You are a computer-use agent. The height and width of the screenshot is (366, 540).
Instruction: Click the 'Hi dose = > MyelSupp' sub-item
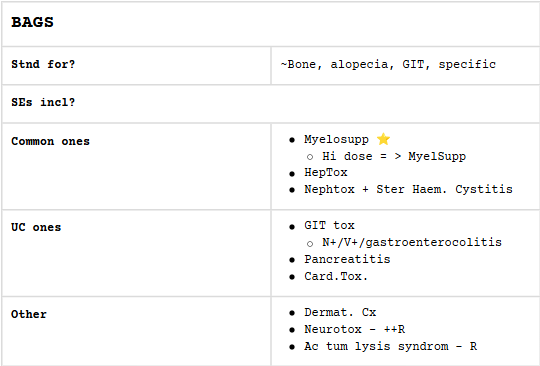394,156
